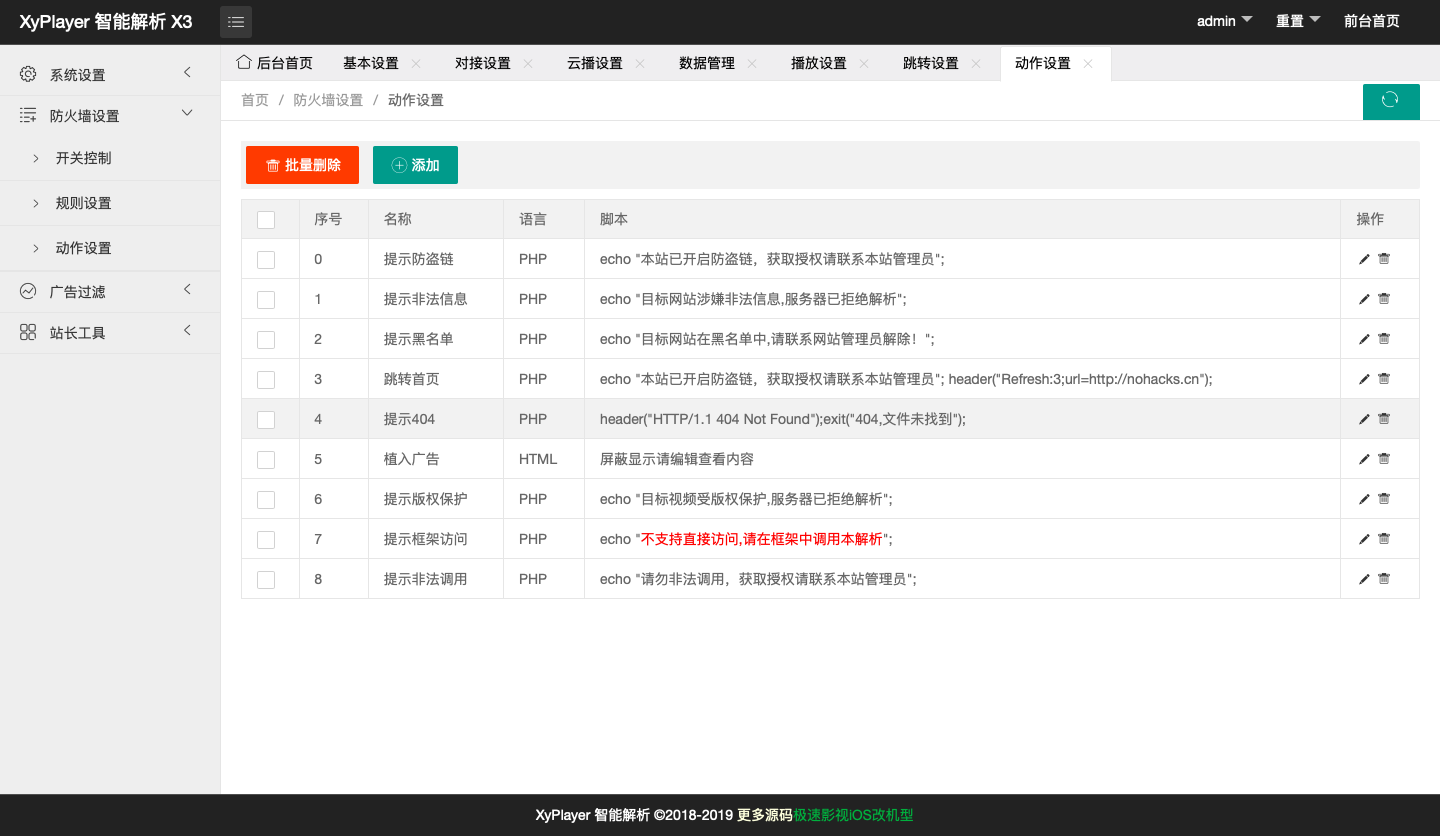Open 规则设置 in the sidebar

tap(84, 203)
